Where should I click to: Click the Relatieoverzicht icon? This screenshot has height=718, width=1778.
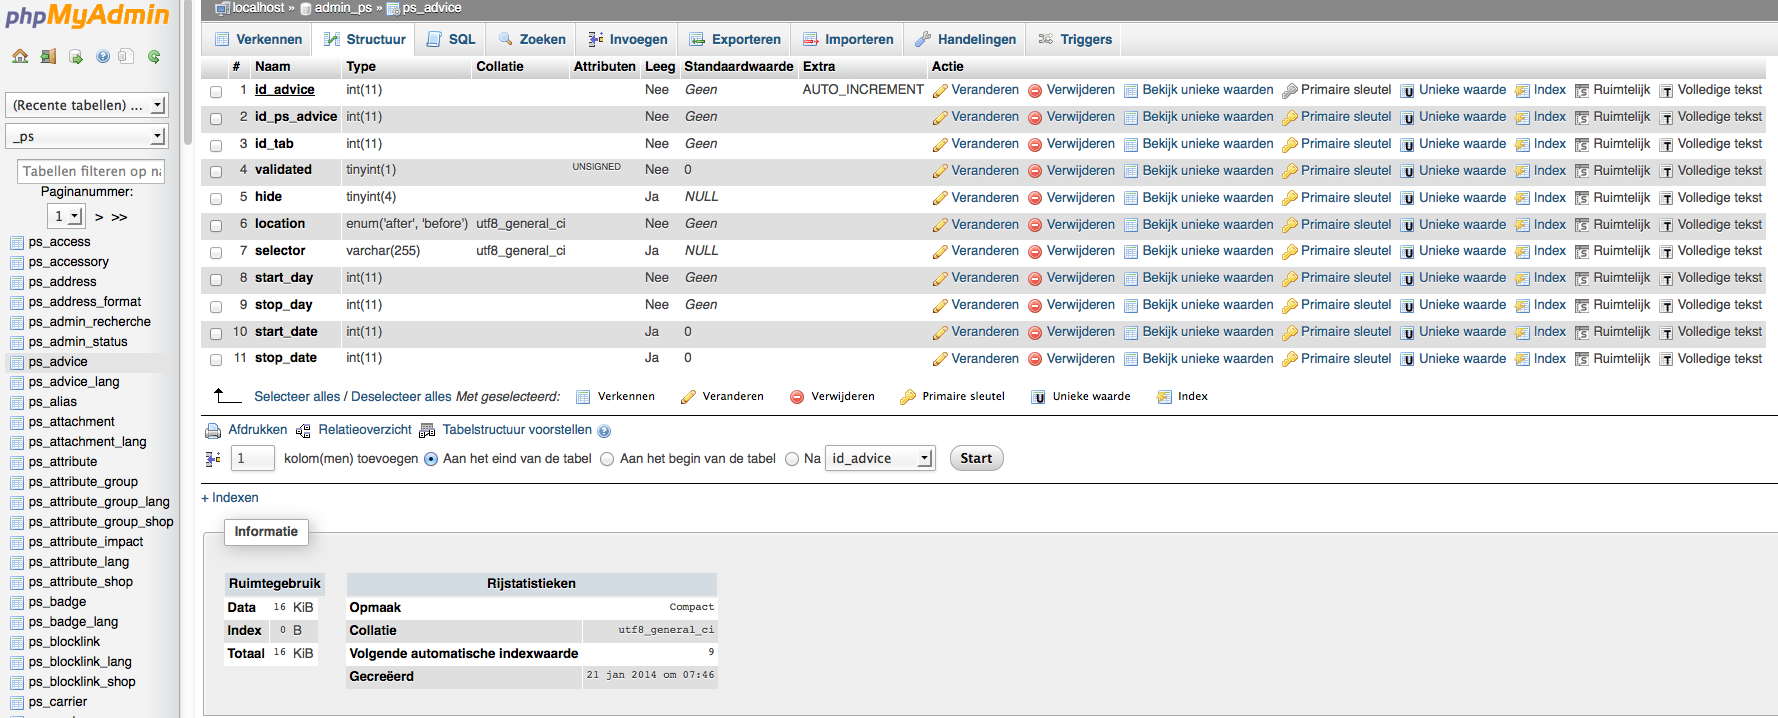(x=303, y=431)
